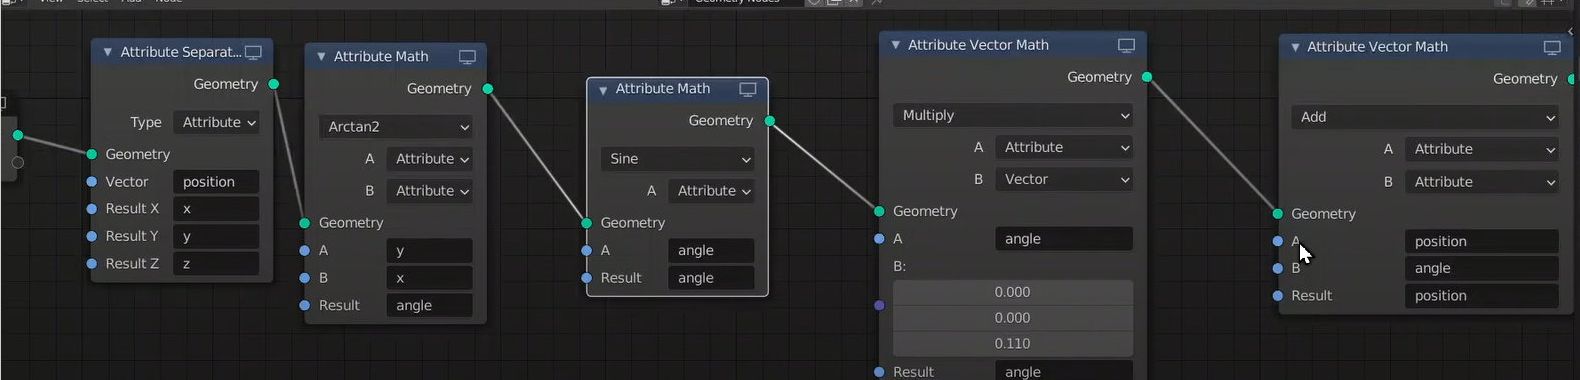Click Geometry output socket of Sine node

pyautogui.click(x=770, y=121)
